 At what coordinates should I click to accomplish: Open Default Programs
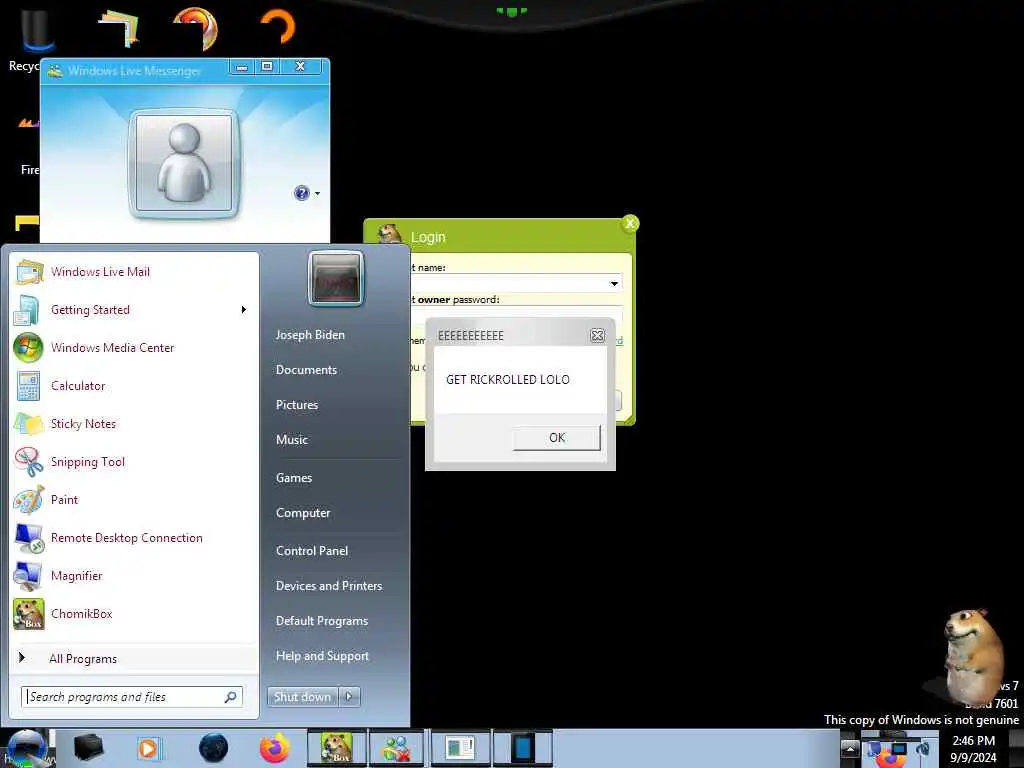tap(322, 621)
